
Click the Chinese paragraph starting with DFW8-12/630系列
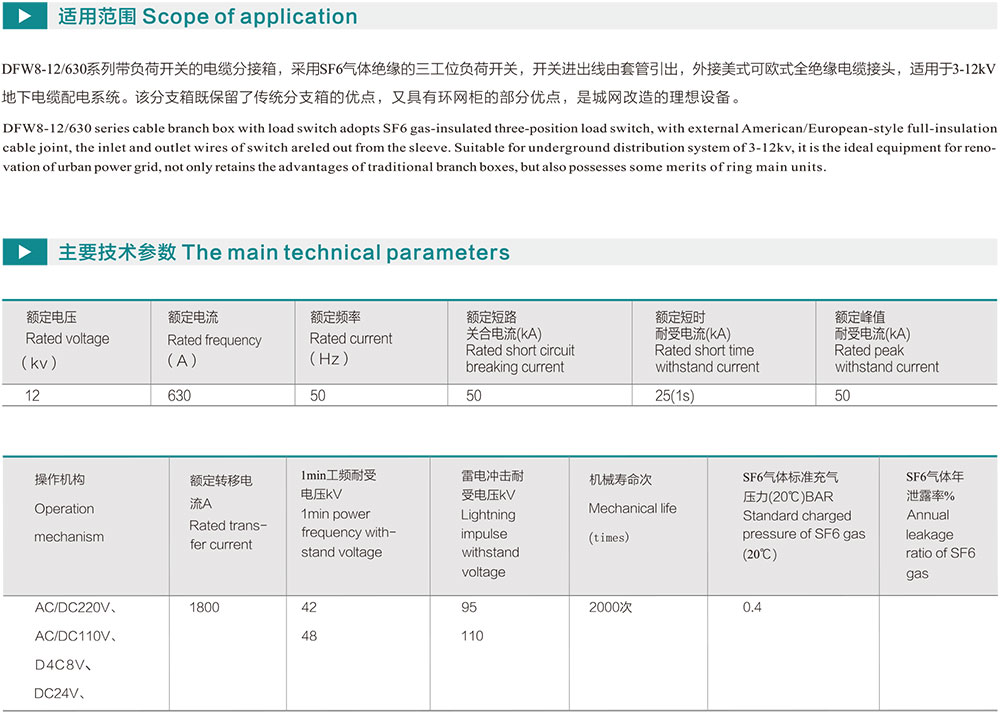[500, 84]
